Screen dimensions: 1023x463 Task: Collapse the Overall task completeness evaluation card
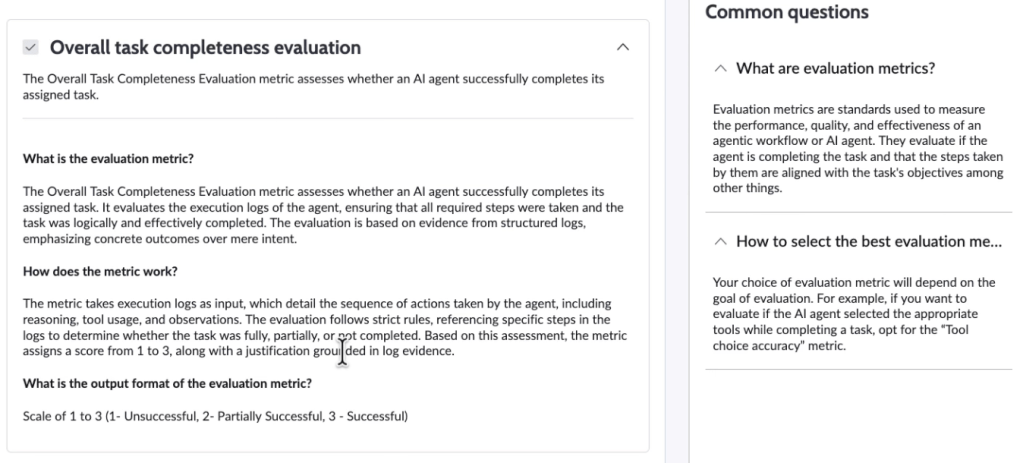point(624,47)
